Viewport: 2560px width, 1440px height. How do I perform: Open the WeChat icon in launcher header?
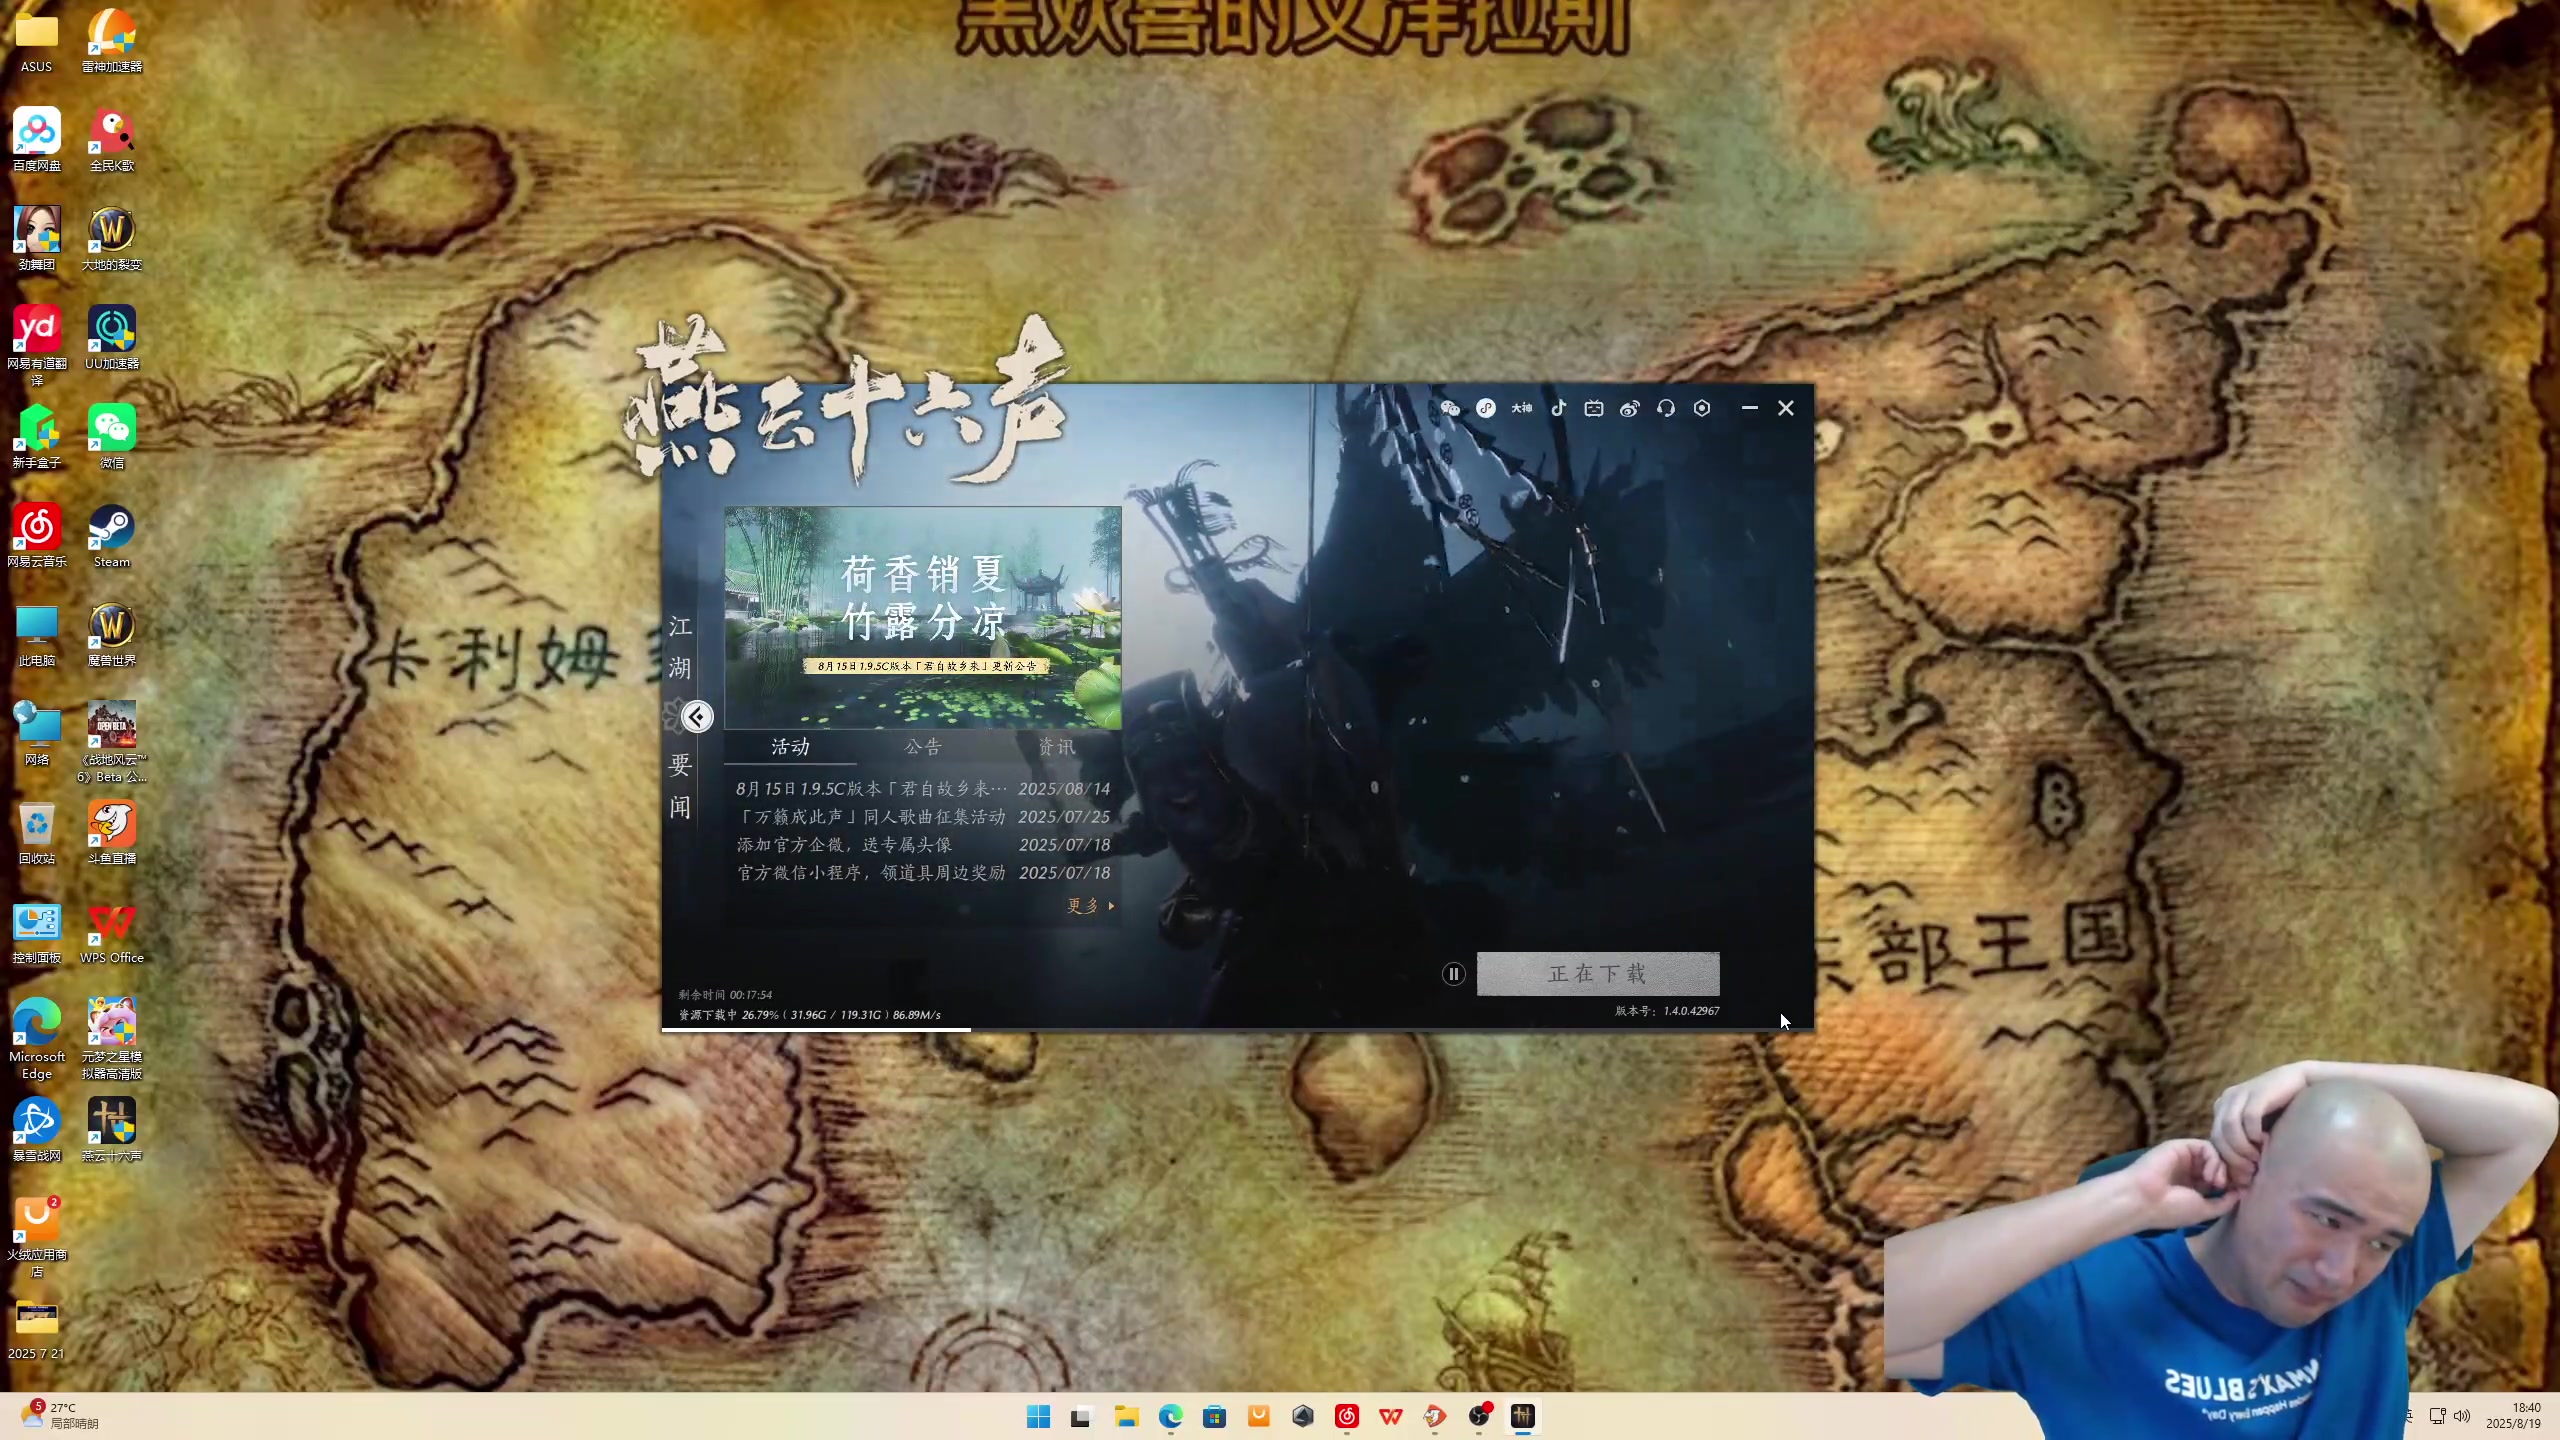[1450, 408]
